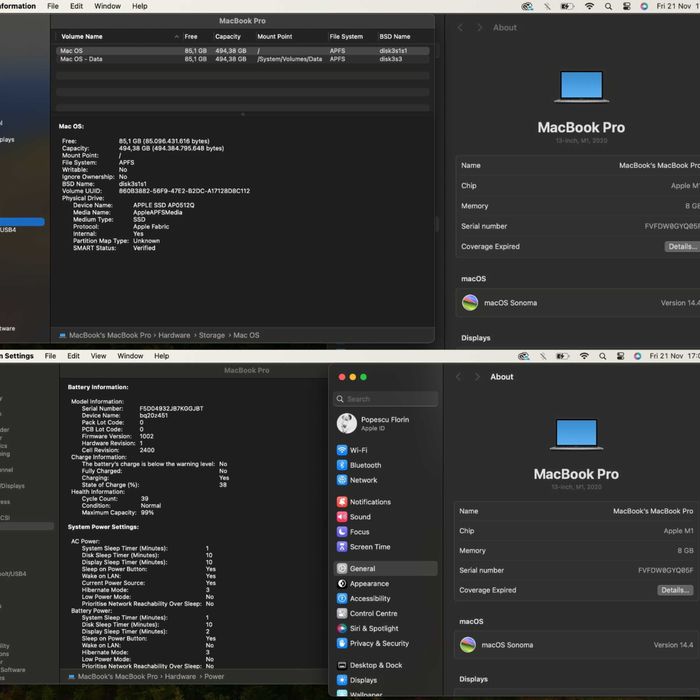
Task: Click Bluetooth status icon in the lower menu bar
Action: click(x=543, y=356)
